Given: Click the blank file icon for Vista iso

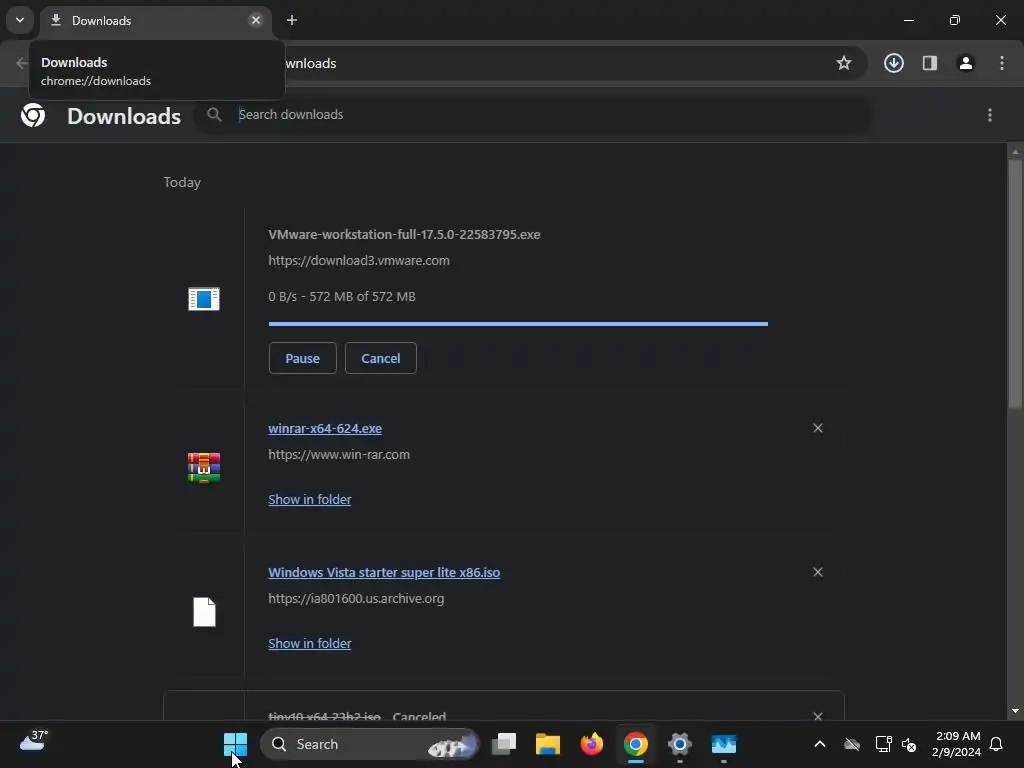Looking at the screenshot, I should point(204,612).
